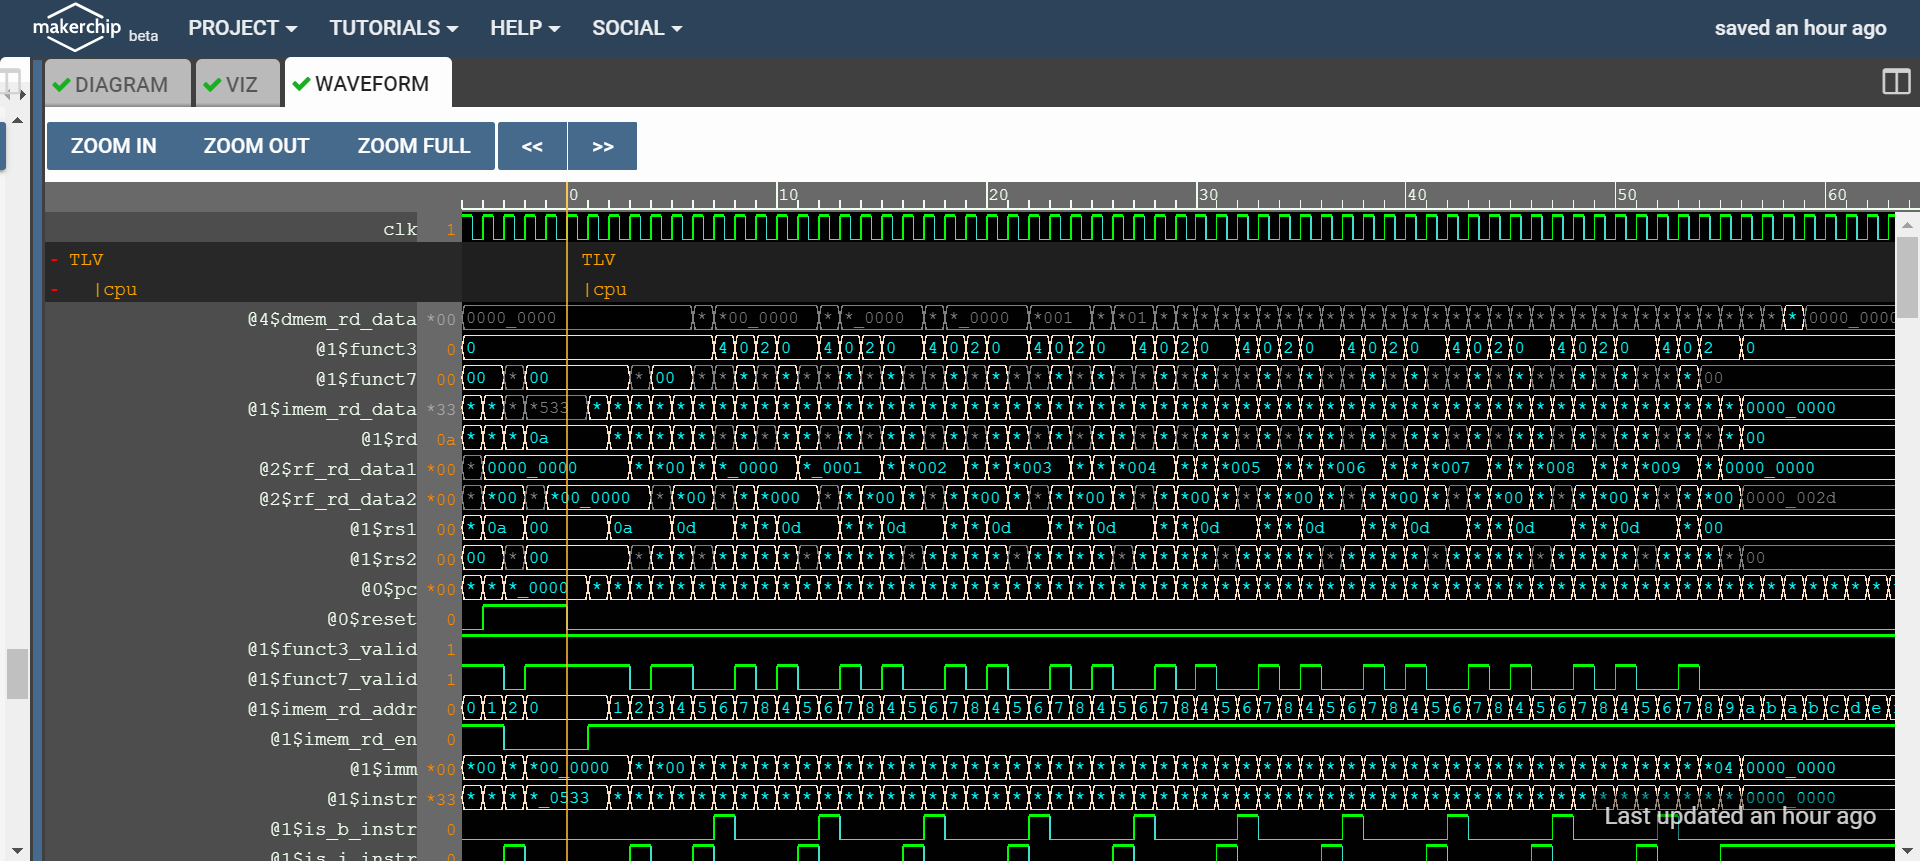Click ZOOM IN button

click(114, 146)
